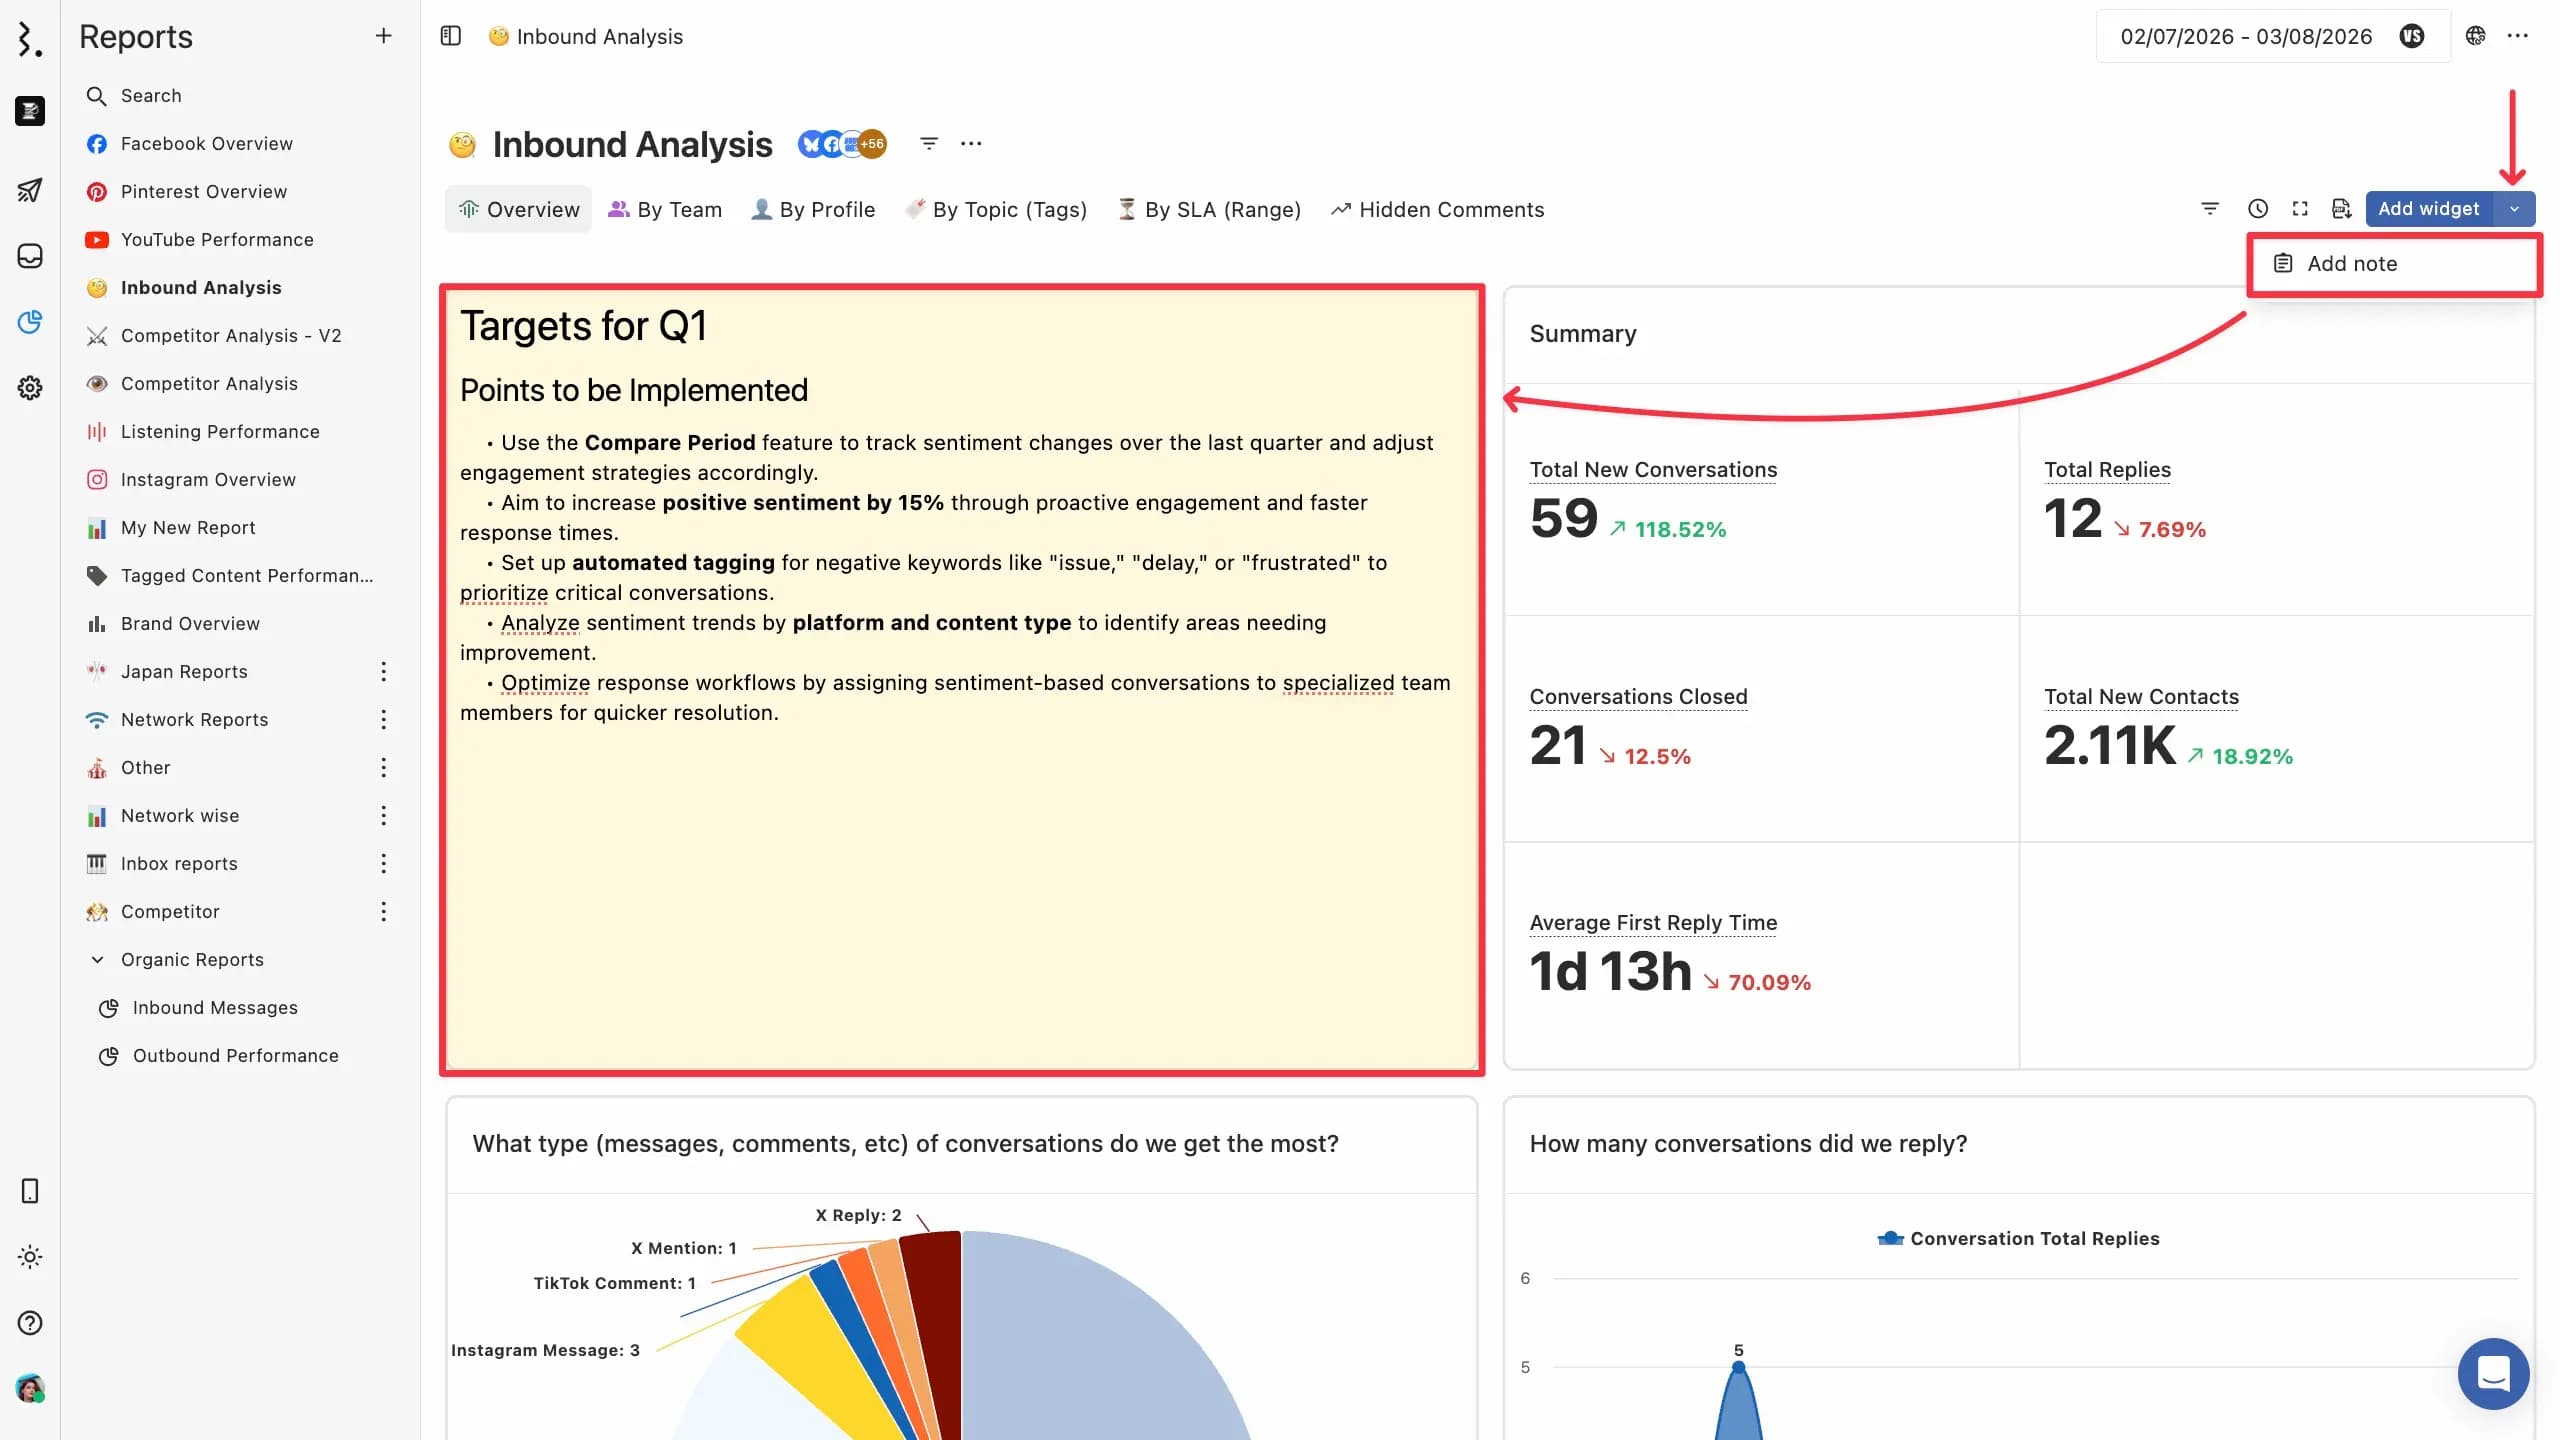This screenshot has width=2560, height=1440.
Task: Collapse the Organic Reports section
Action: pos(97,959)
